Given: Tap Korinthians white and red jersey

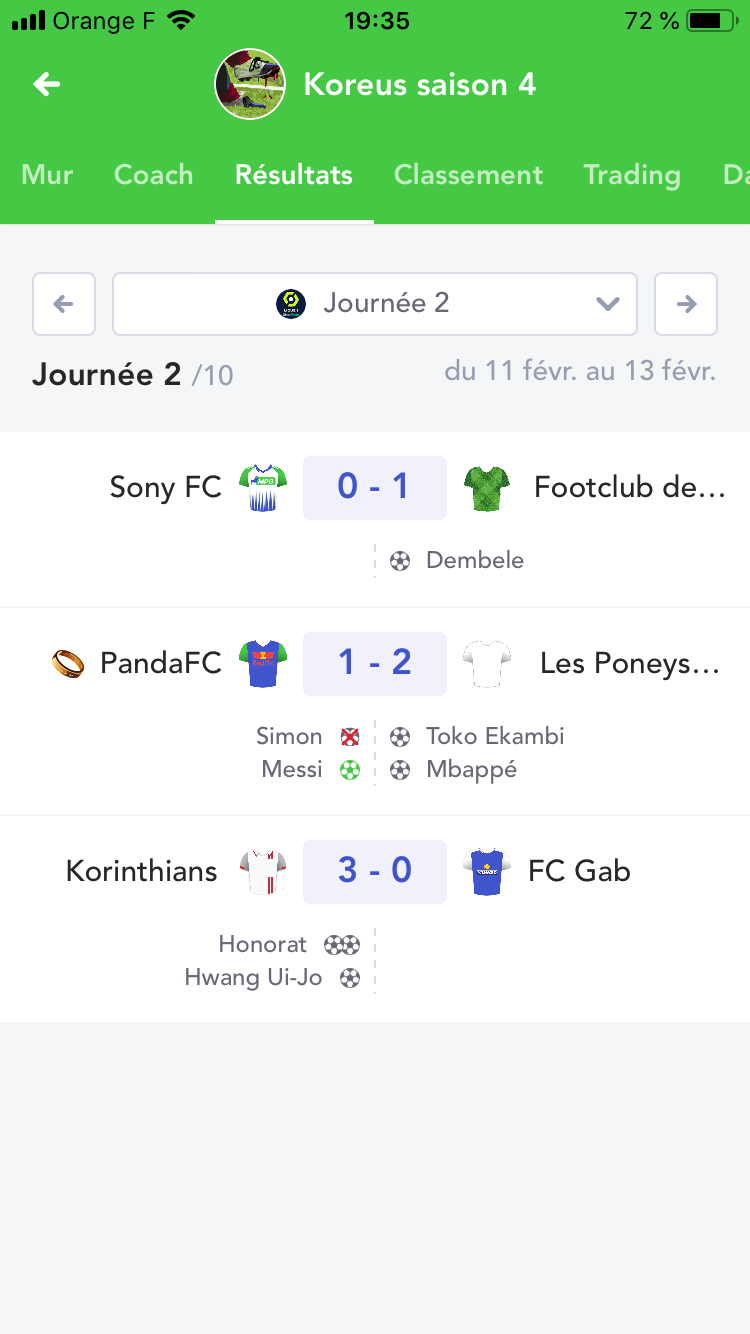Looking at the screenshot, I should (263, 871).
